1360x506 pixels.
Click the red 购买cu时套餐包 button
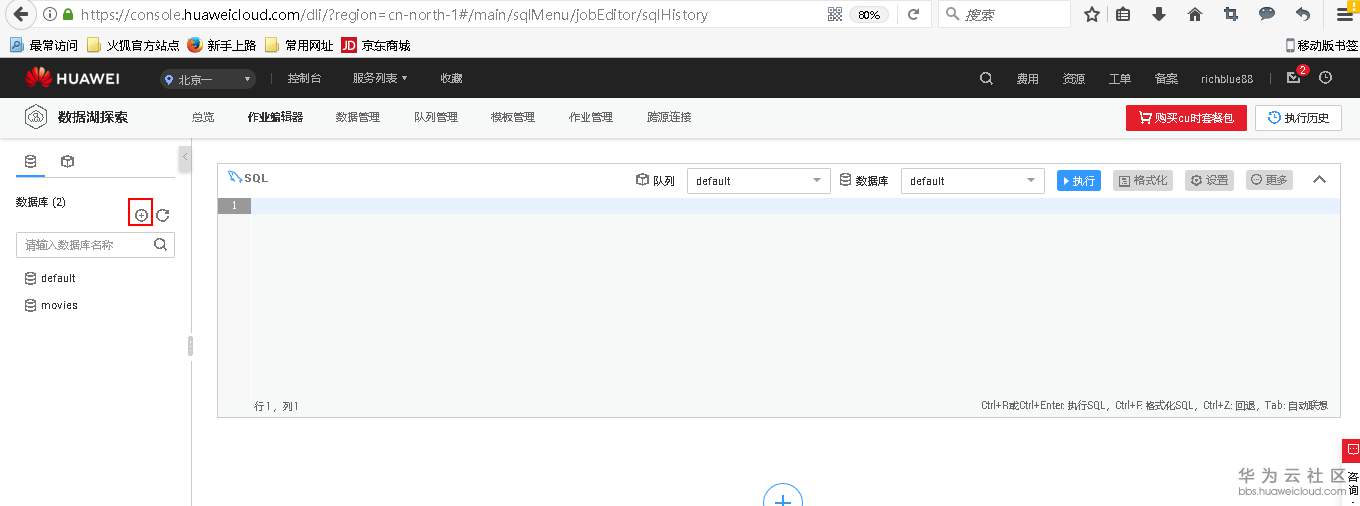point(1186,118)
